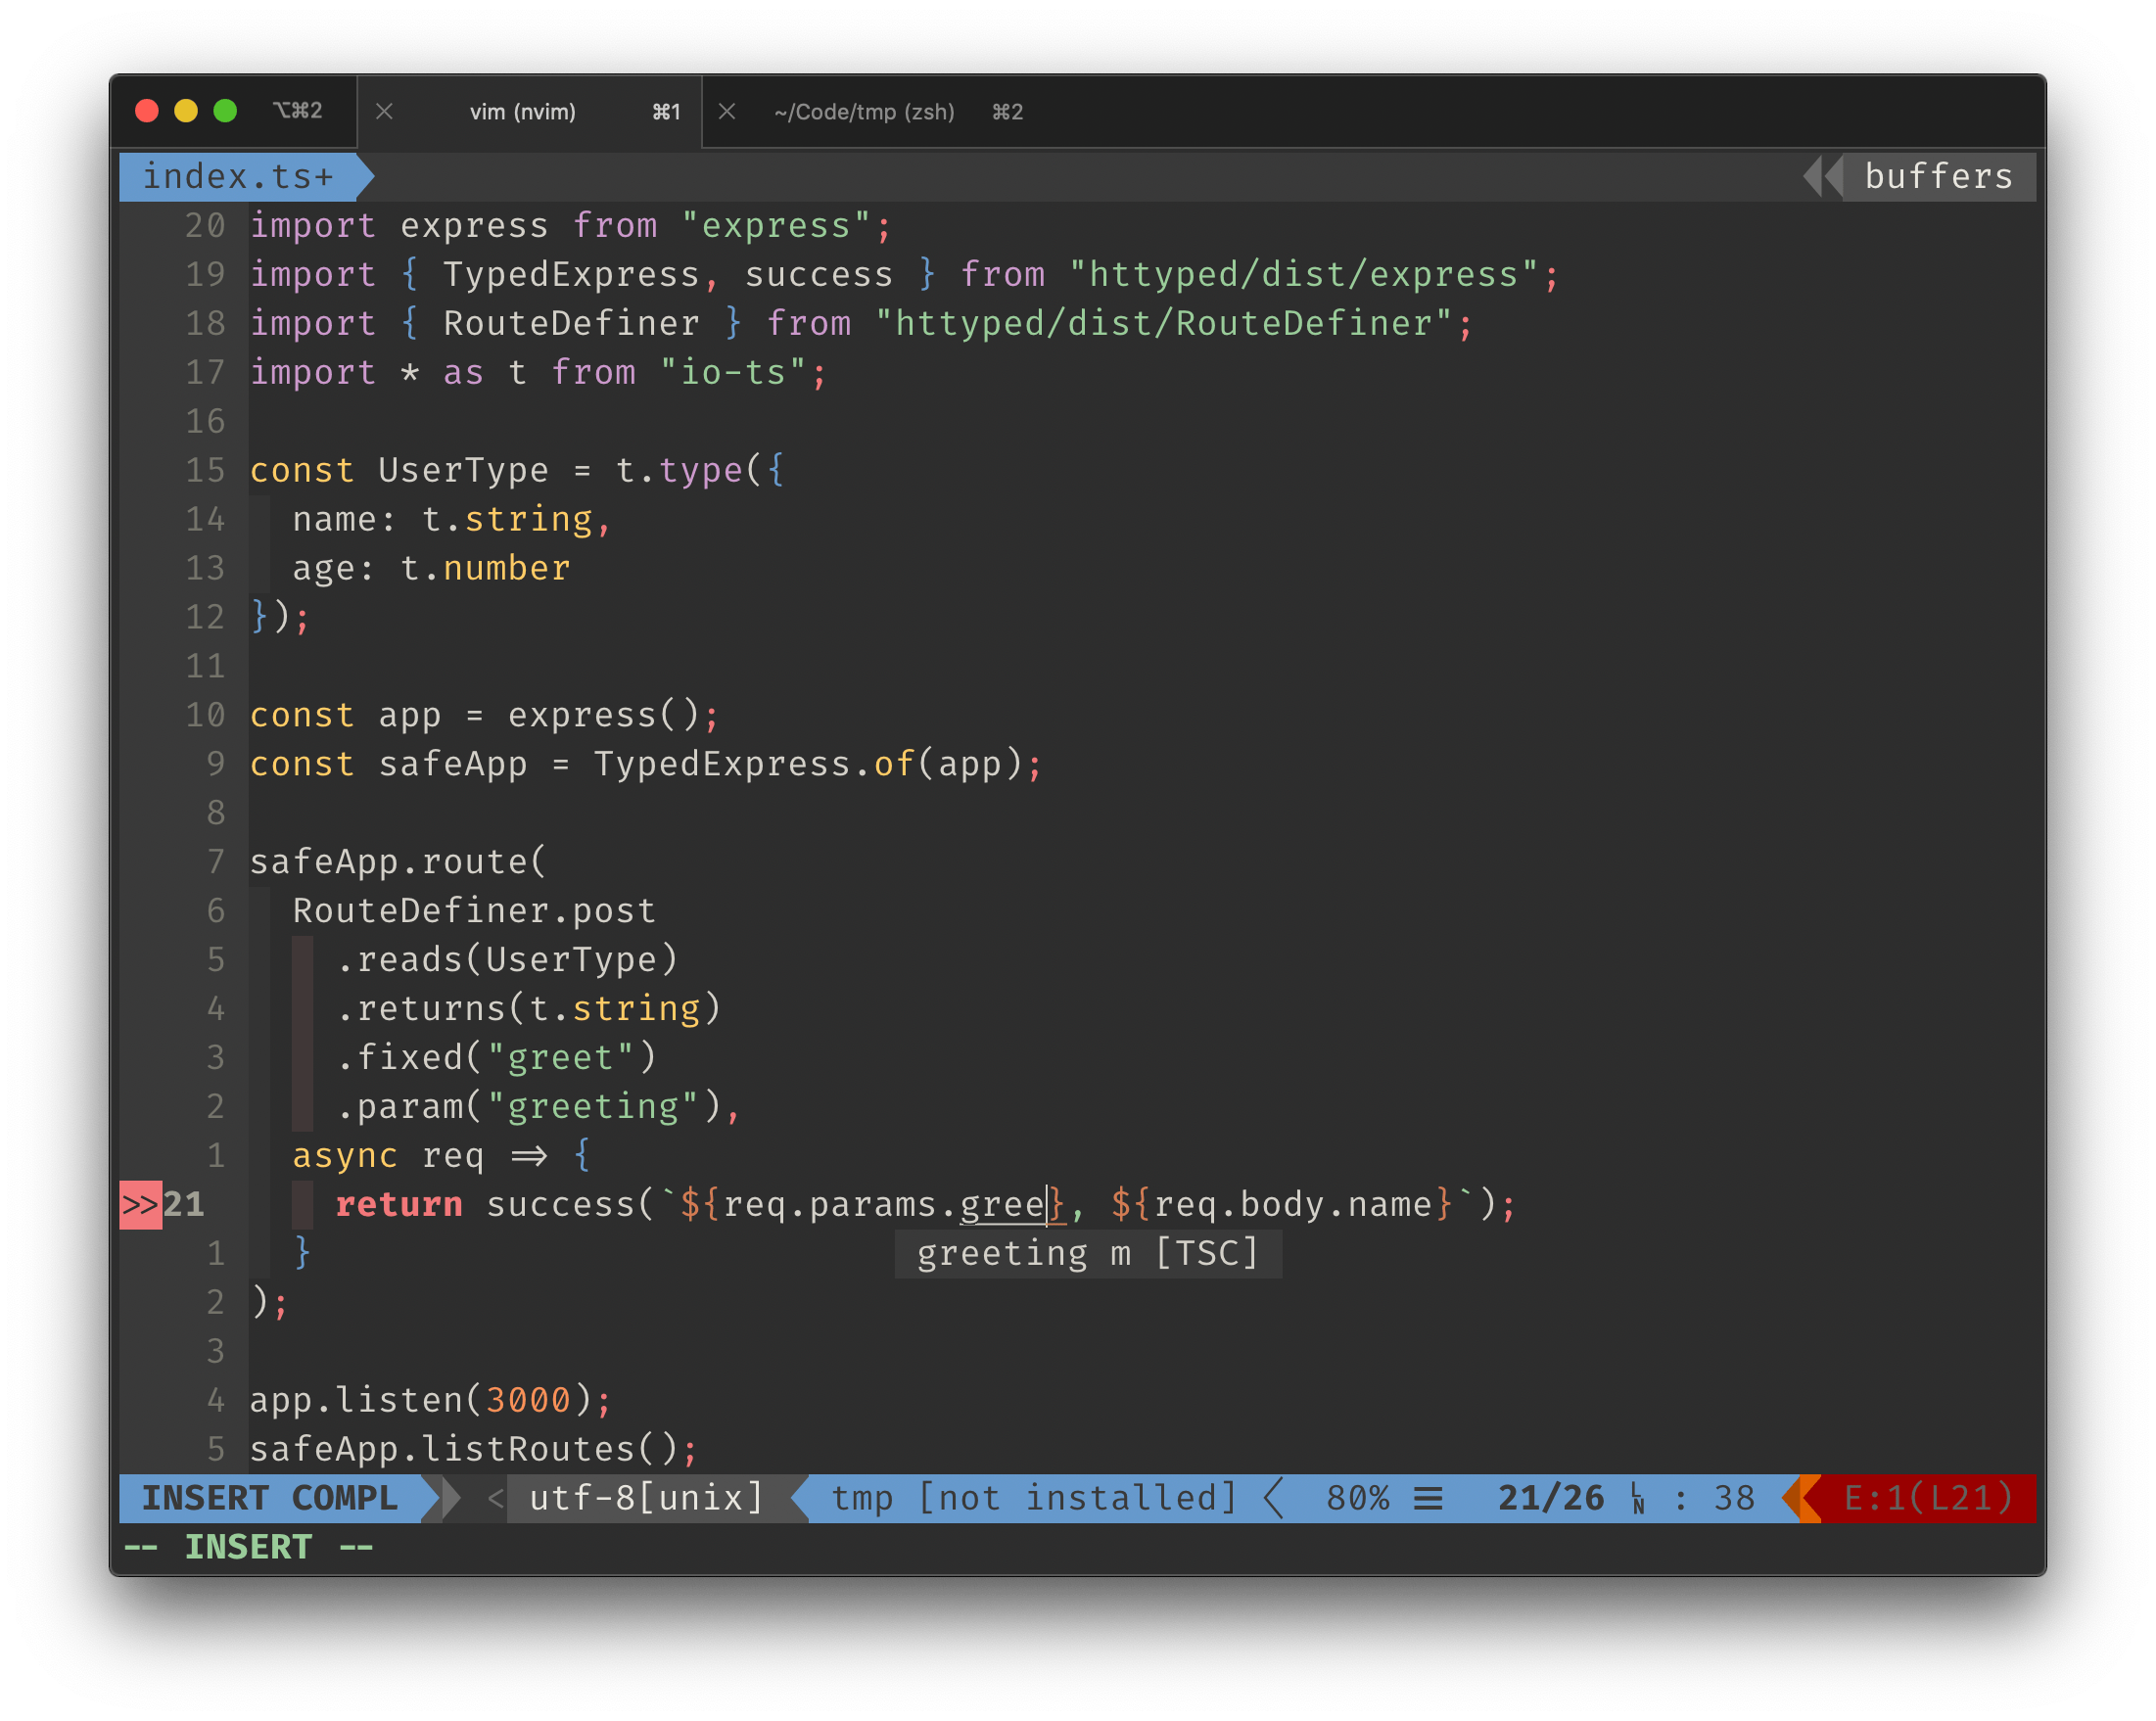Click relative line number 20 in gutter
2156x1721 pixels.
click(x=205, y=226)
